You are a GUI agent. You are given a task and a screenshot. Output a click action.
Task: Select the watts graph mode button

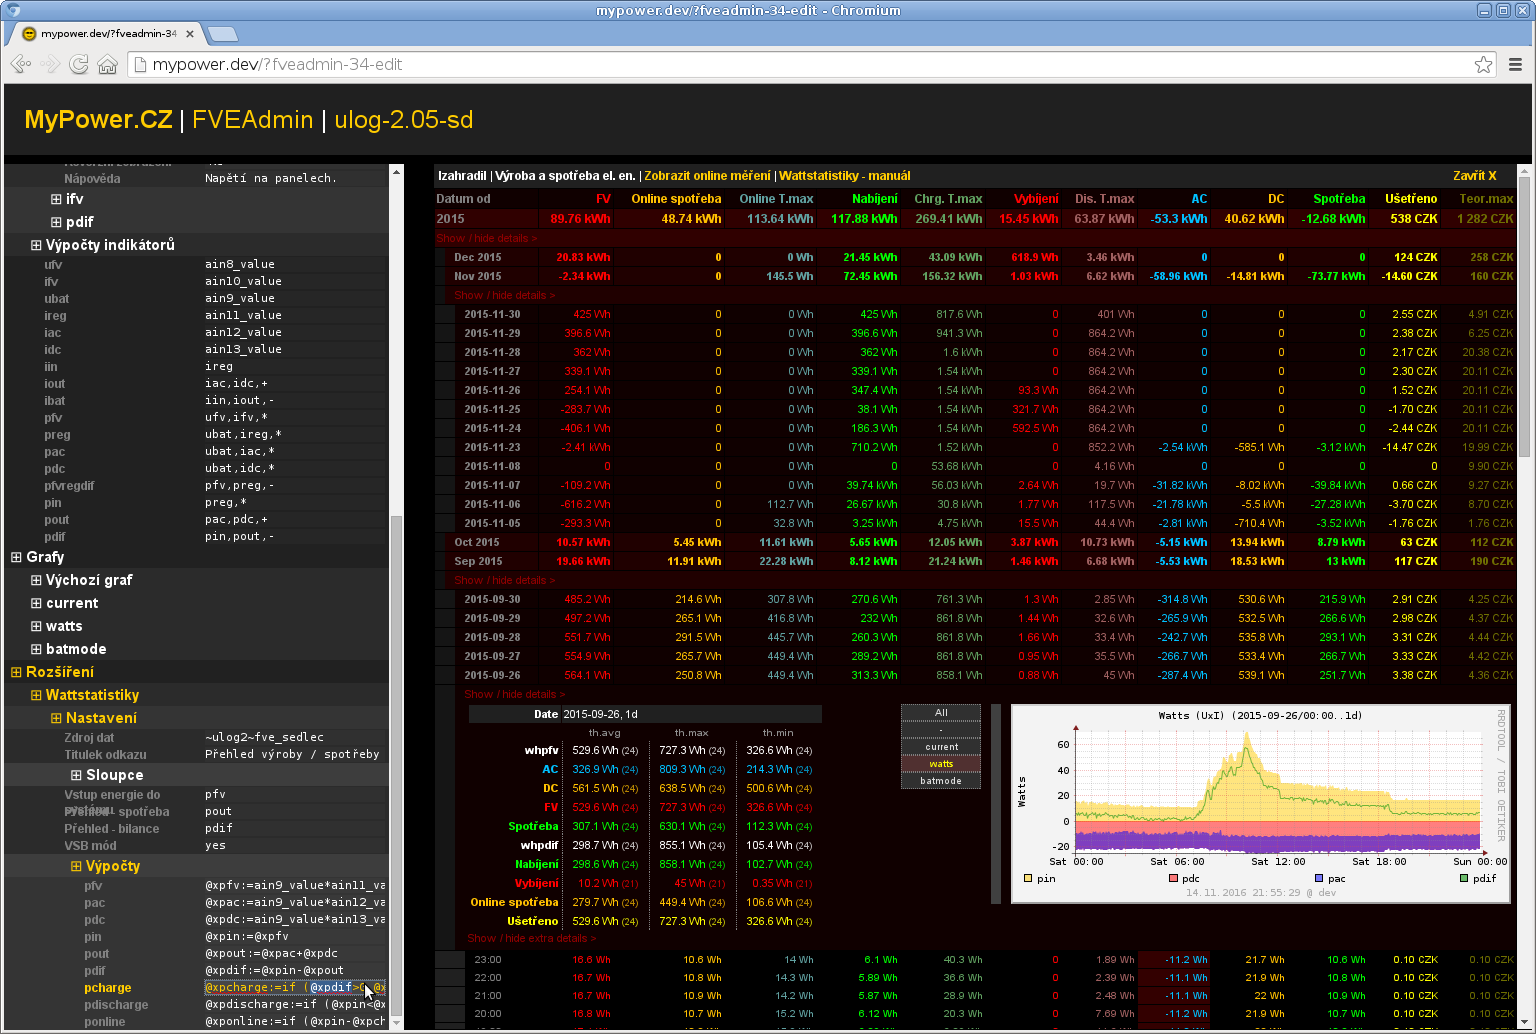(x=941, y=764)
